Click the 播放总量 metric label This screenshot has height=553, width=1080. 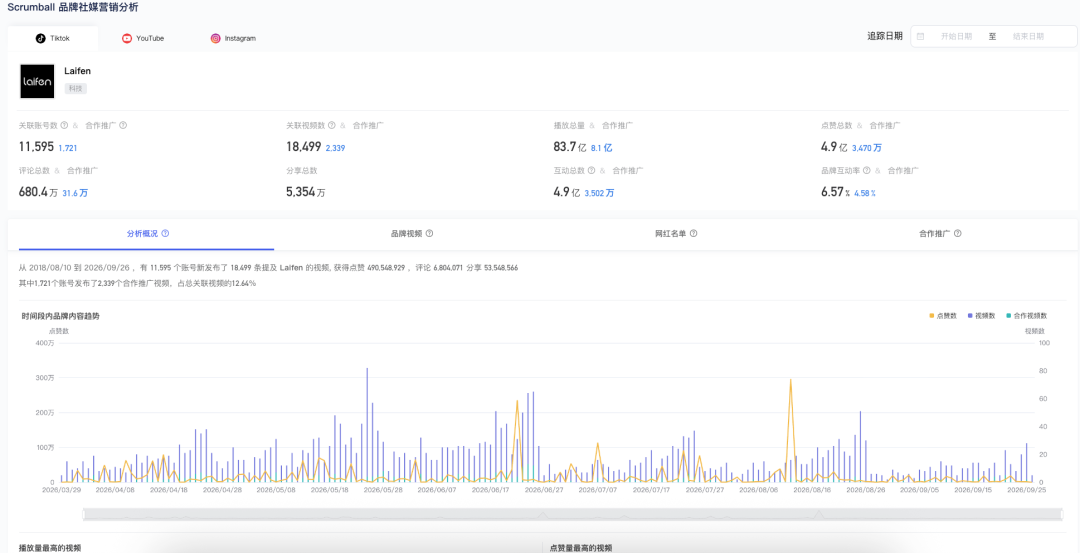[x=569, y=126]
